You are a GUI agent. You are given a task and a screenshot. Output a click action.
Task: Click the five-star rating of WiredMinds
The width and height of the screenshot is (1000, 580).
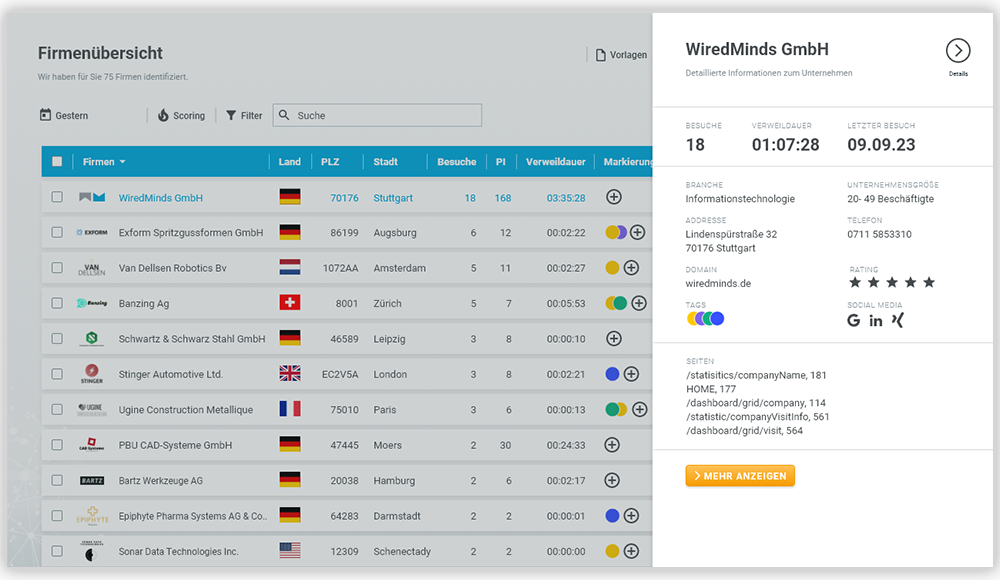892,282
